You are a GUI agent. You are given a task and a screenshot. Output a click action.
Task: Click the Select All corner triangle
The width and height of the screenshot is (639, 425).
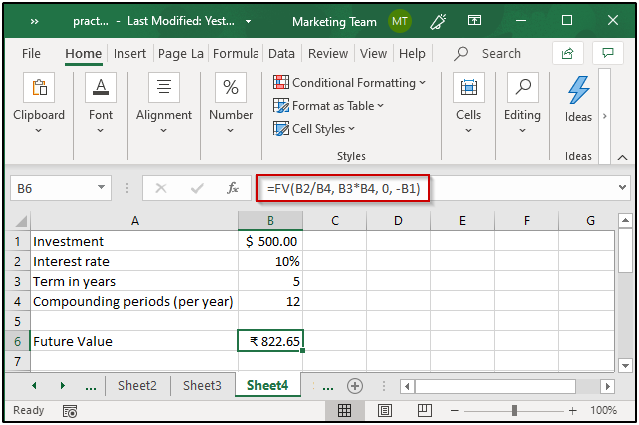pyautogui.click(x=21, y=221)
